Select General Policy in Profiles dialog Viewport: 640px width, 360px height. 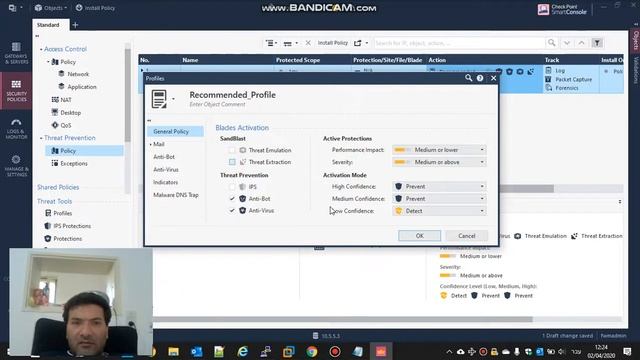point(175,131)
